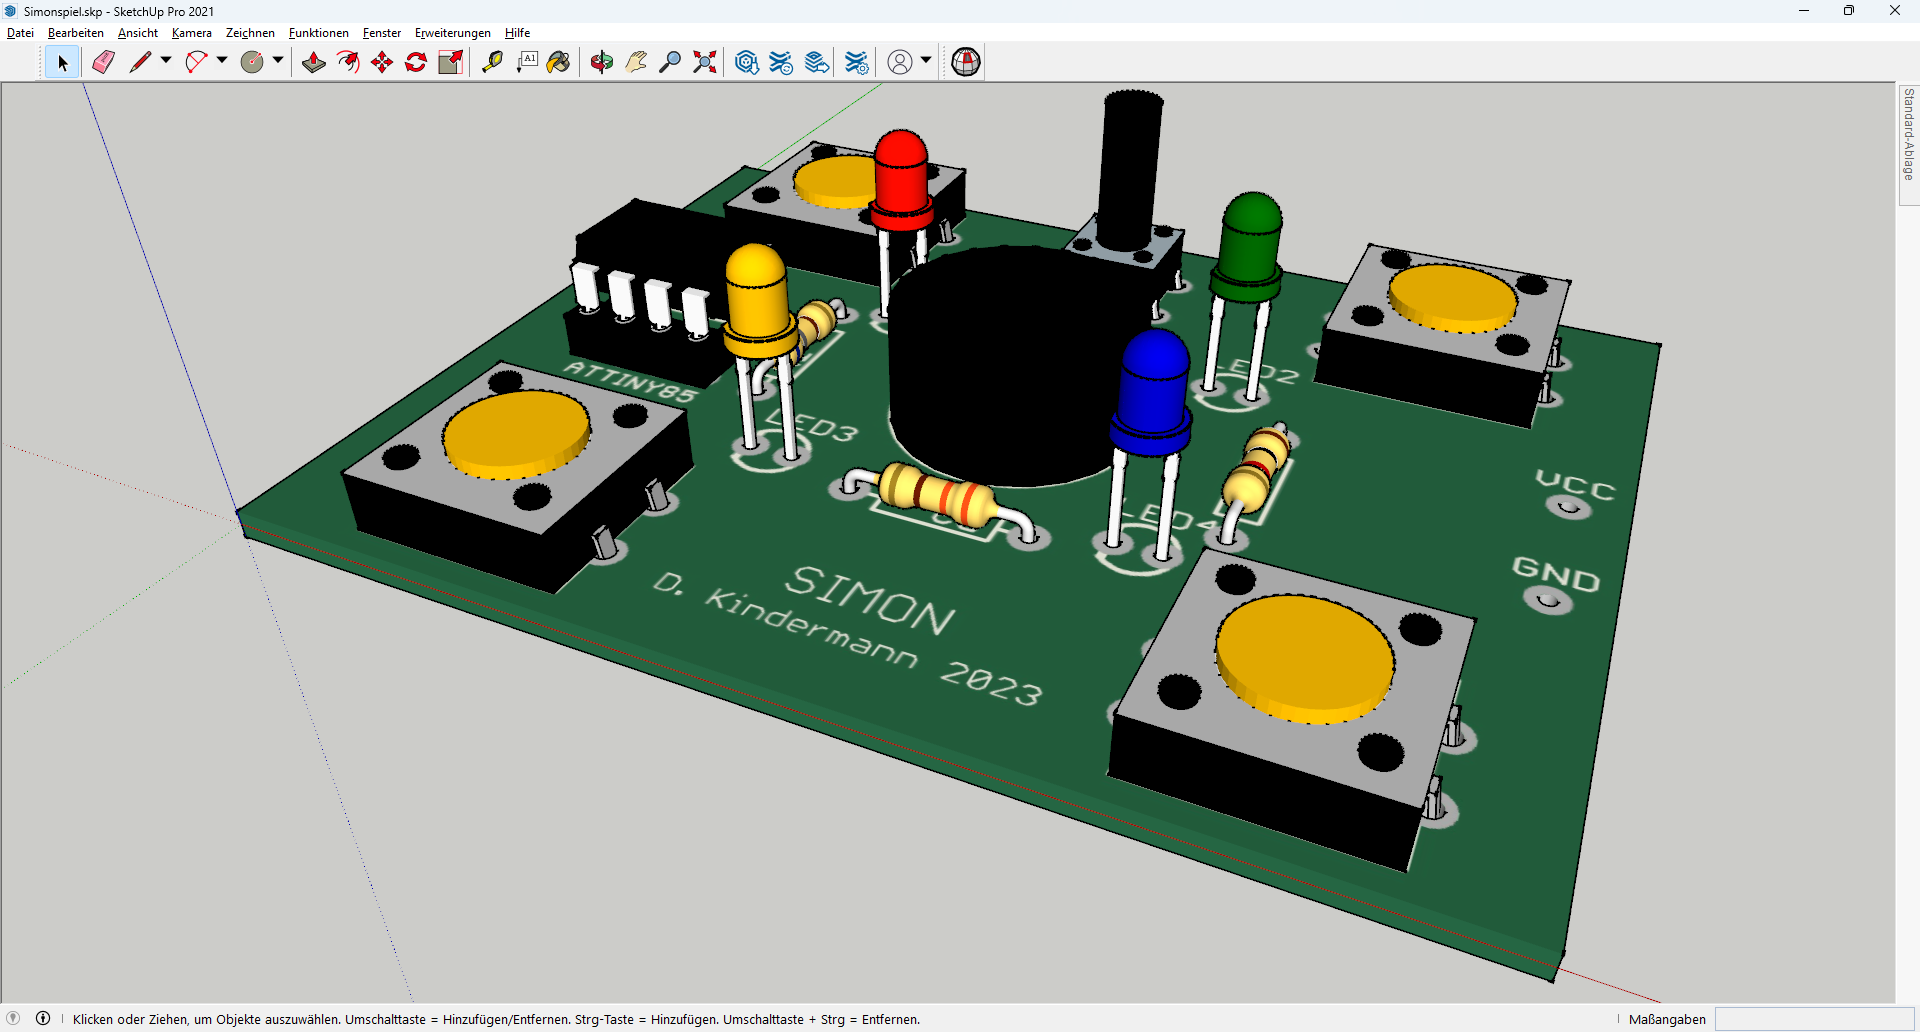The image size is (1920, 1032).
Task: Click the globe extension toolbar icon
Action: [966, 63]
